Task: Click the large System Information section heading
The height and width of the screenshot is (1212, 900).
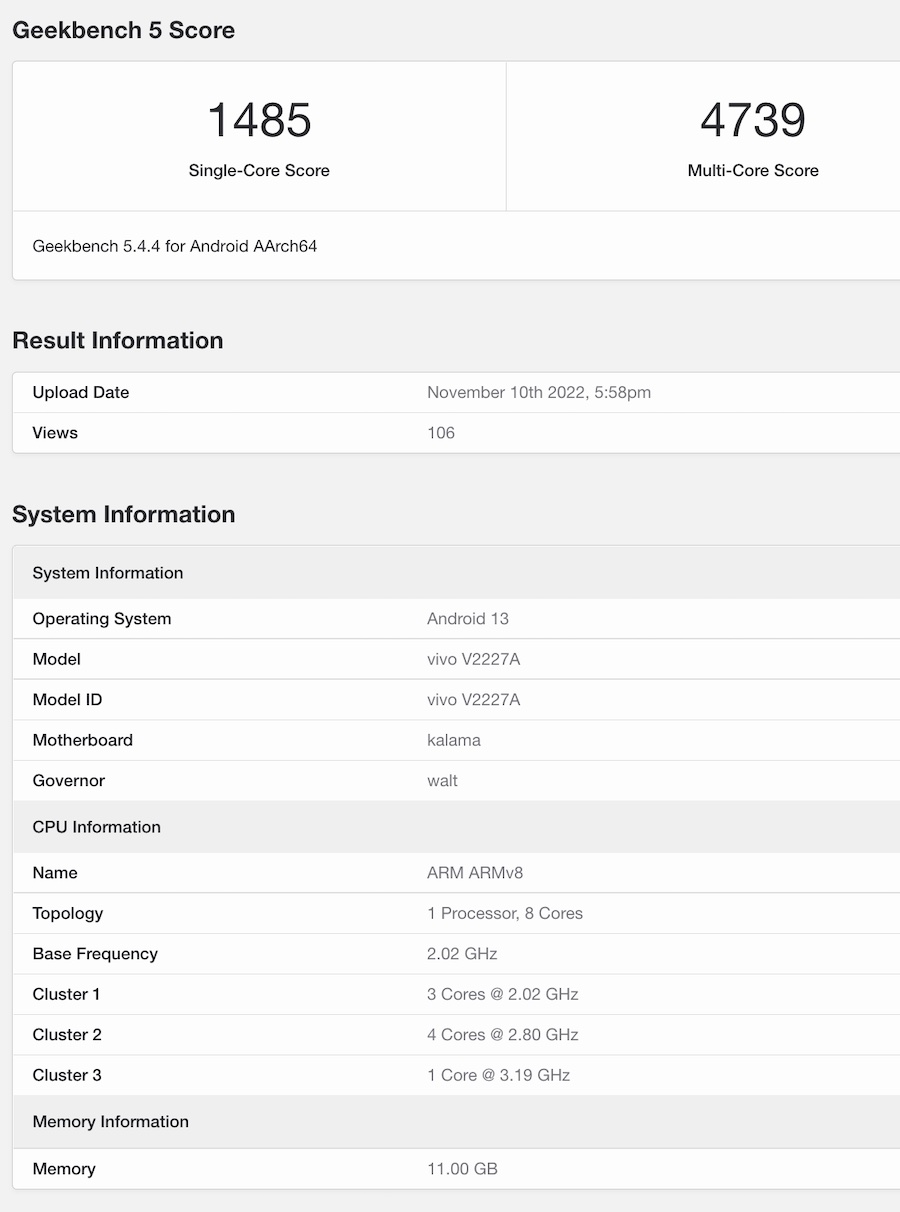Action: pyautogui.click(x=123, y=515)
